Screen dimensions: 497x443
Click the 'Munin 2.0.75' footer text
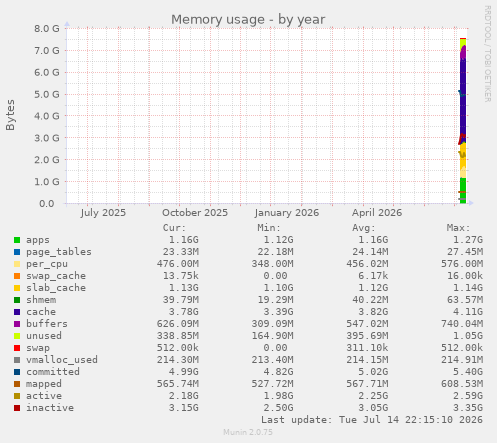(x=248, y=432)
